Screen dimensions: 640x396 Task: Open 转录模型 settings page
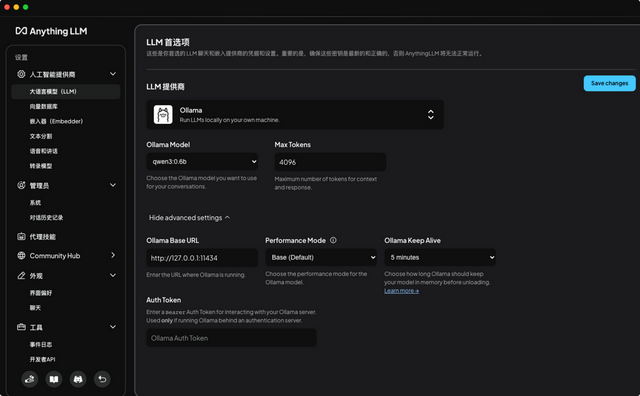pyautogui.click(x=40, y=166)
